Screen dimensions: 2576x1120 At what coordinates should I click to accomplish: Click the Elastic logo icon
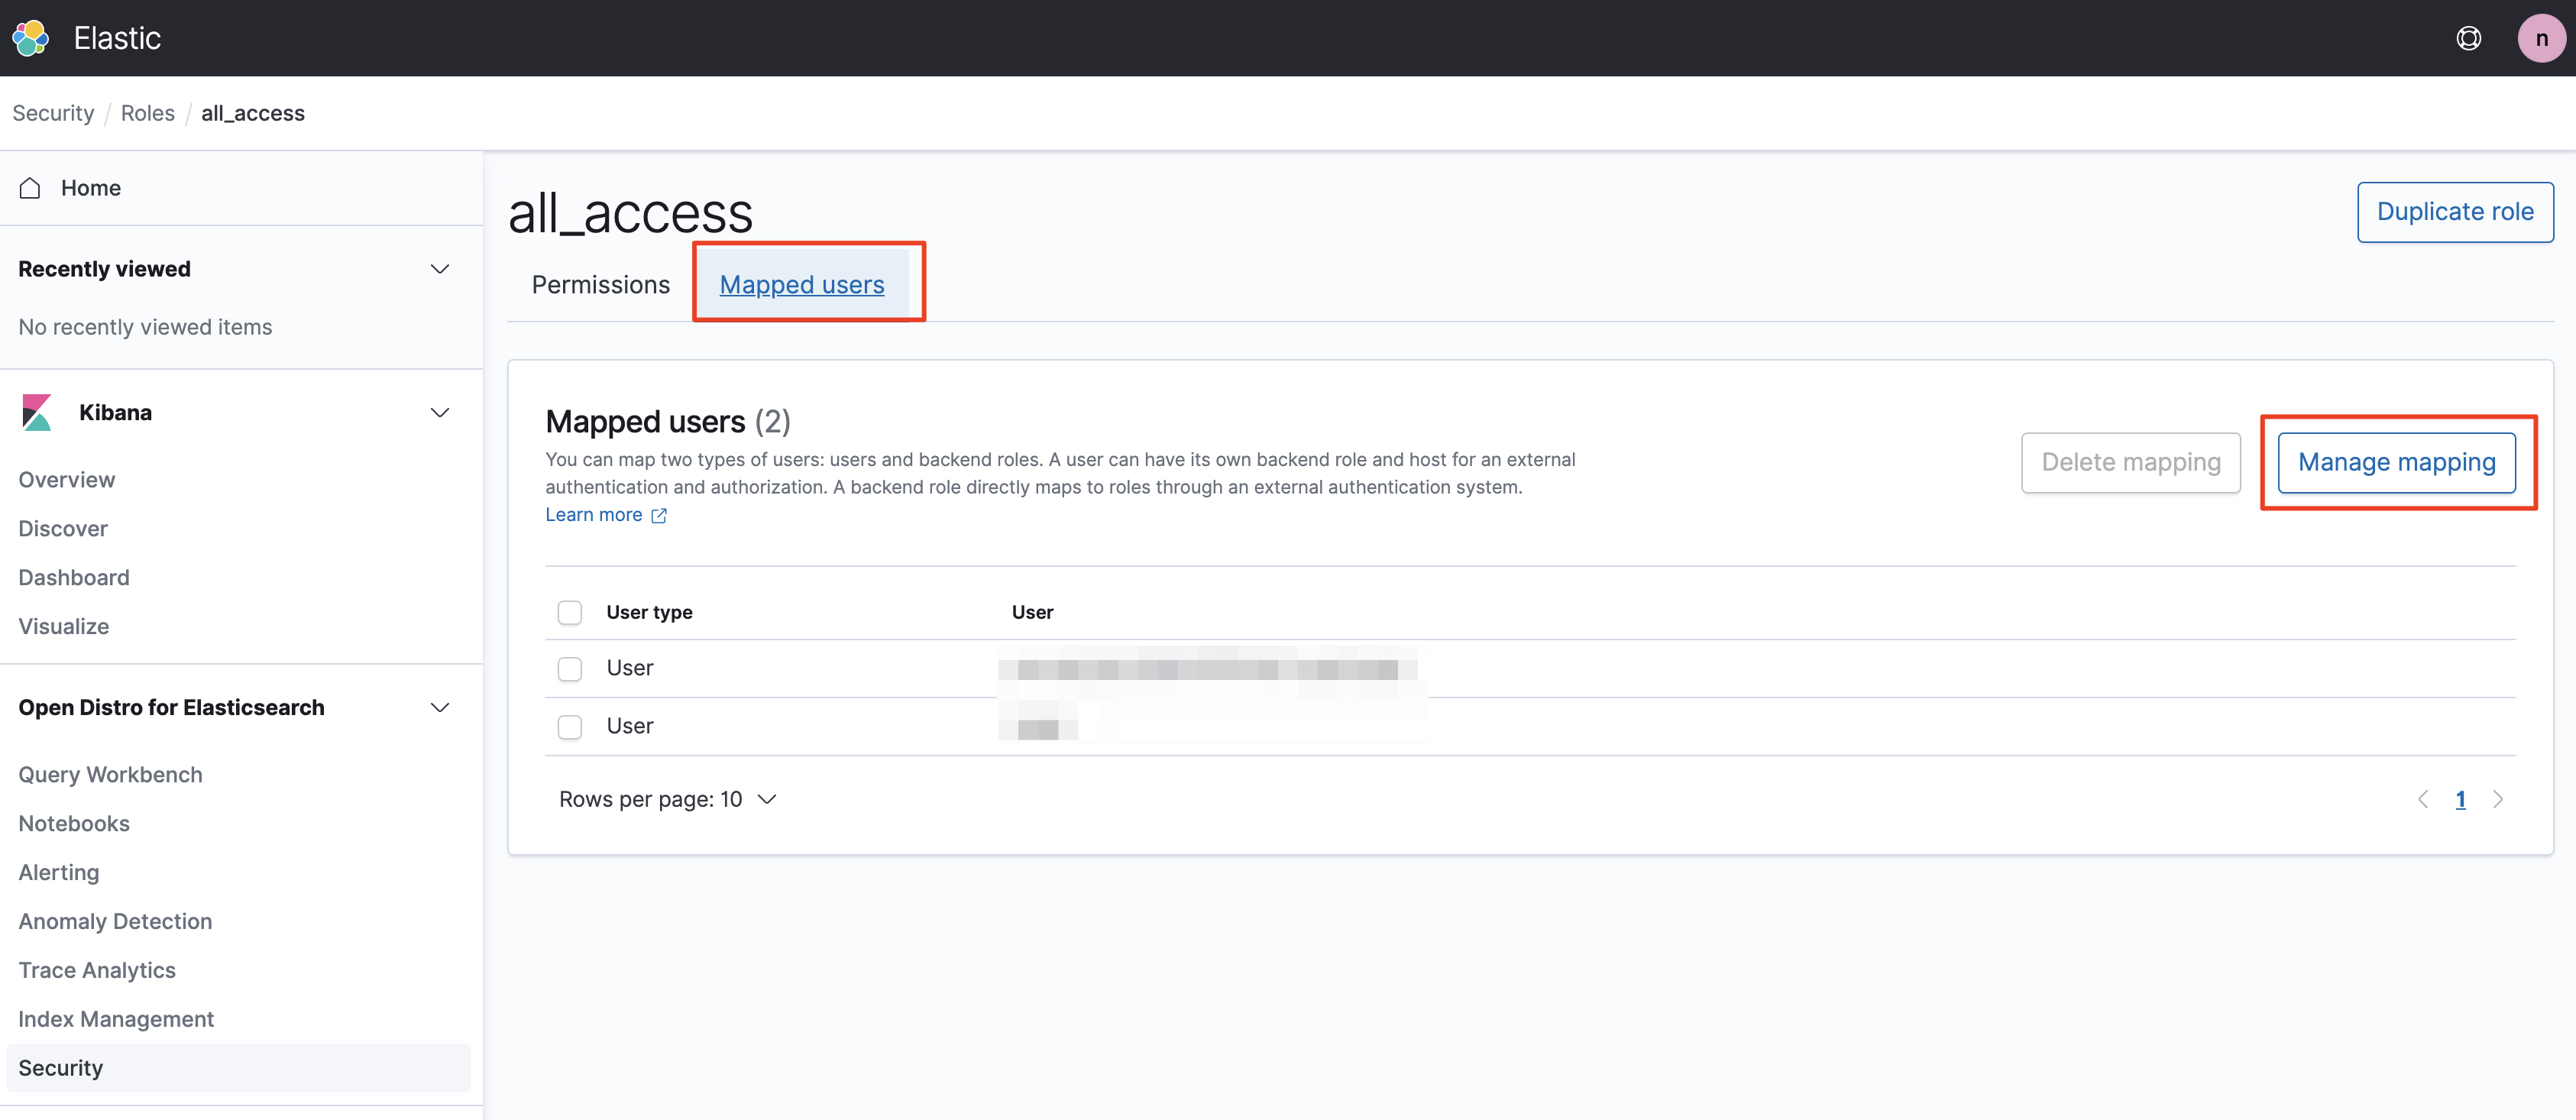[30, 38]
